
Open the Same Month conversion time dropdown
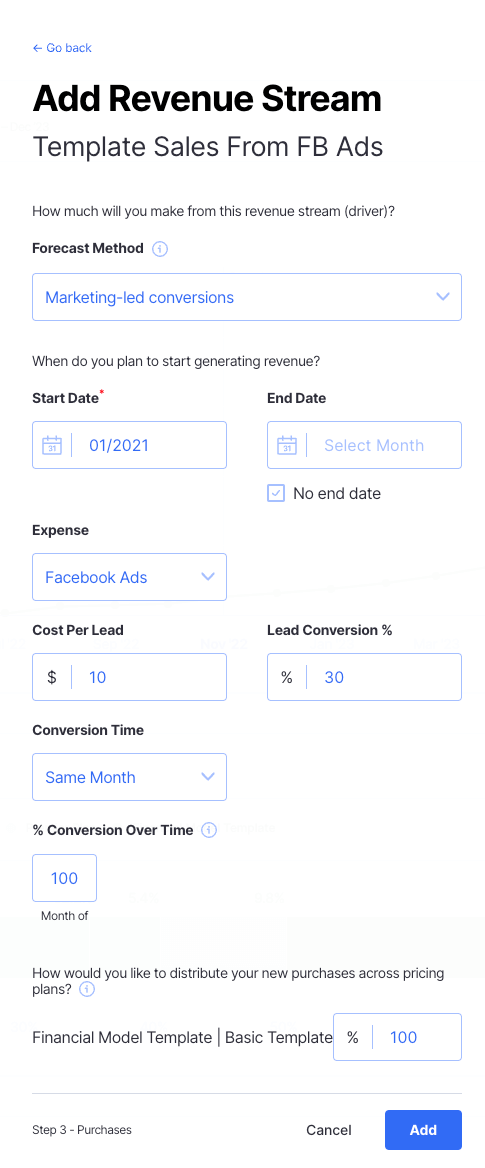coord(130,777)
